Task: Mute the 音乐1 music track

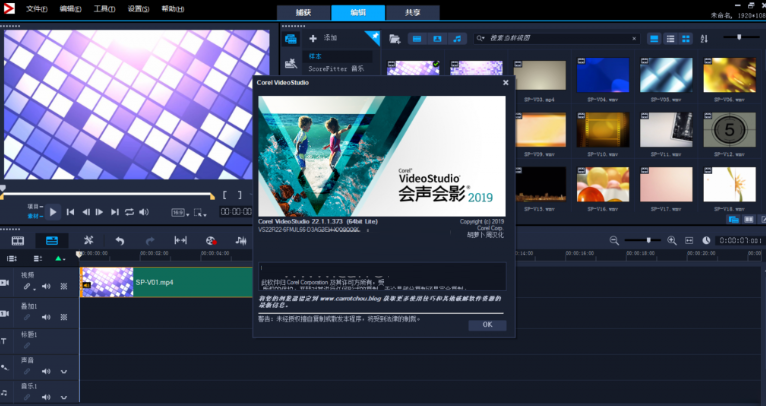Action: (46, 397)
